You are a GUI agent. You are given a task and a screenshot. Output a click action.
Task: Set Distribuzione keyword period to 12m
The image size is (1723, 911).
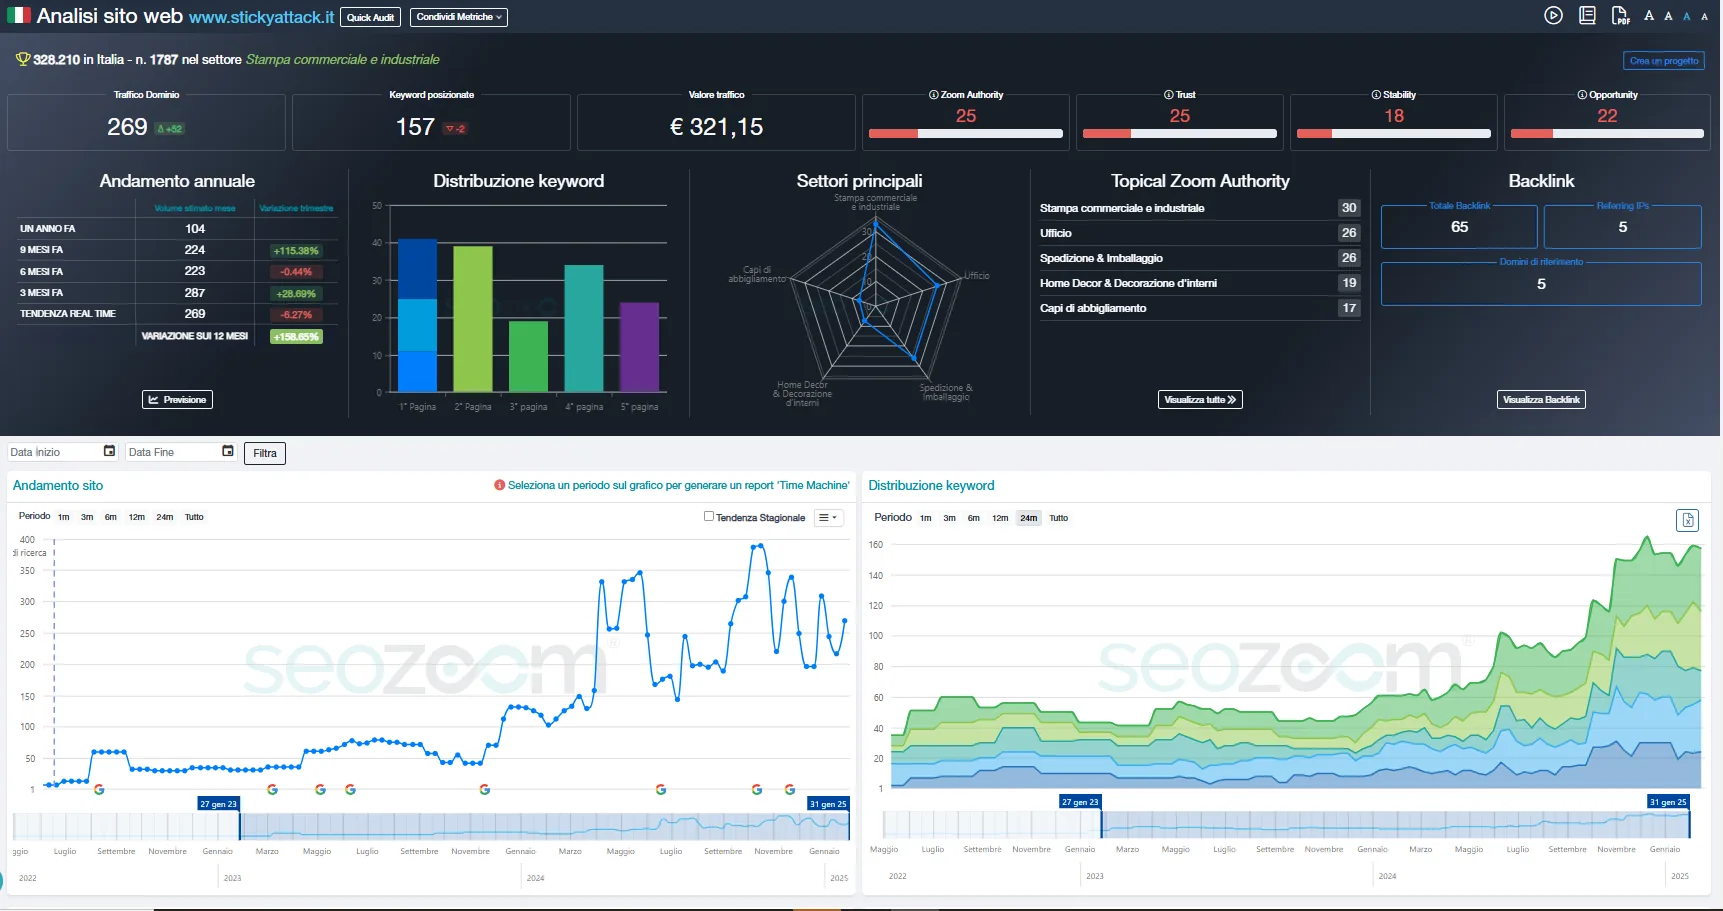pyautogui.click(x=1000, y=518)
